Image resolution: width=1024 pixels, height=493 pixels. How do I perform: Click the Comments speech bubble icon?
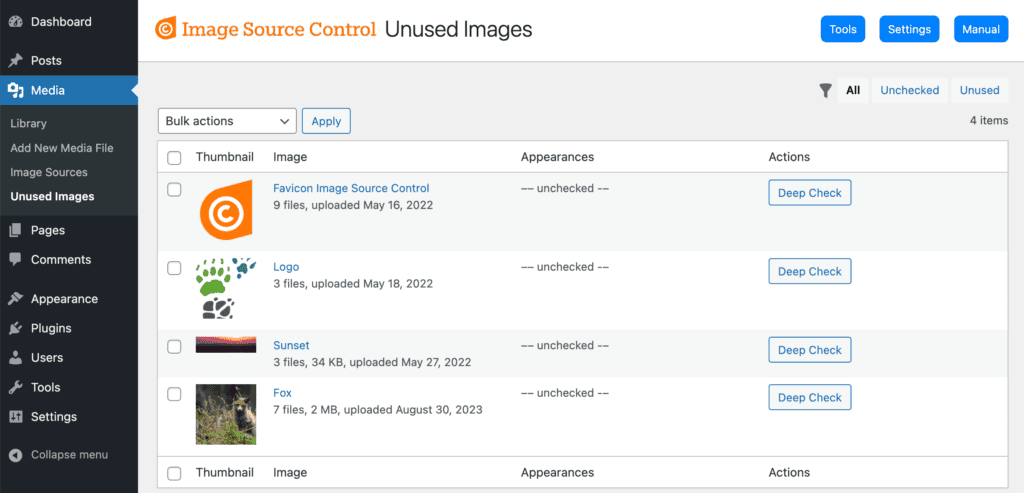point(16,259)
